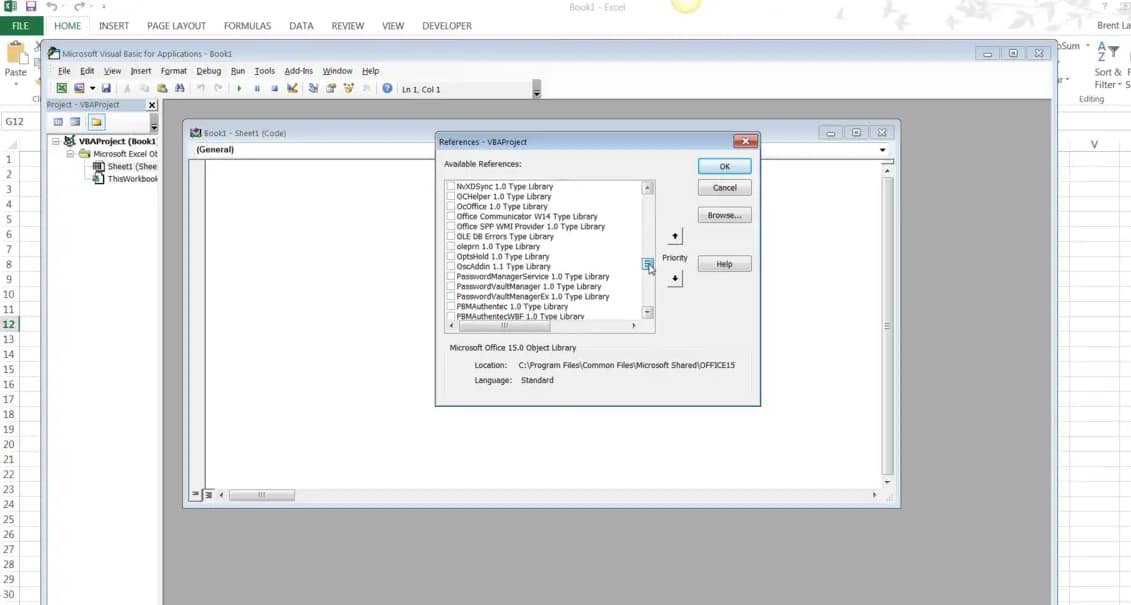1131x605 pixels.
Task: Open the Tools menu in VBA editor
Action: click(263, 70)
